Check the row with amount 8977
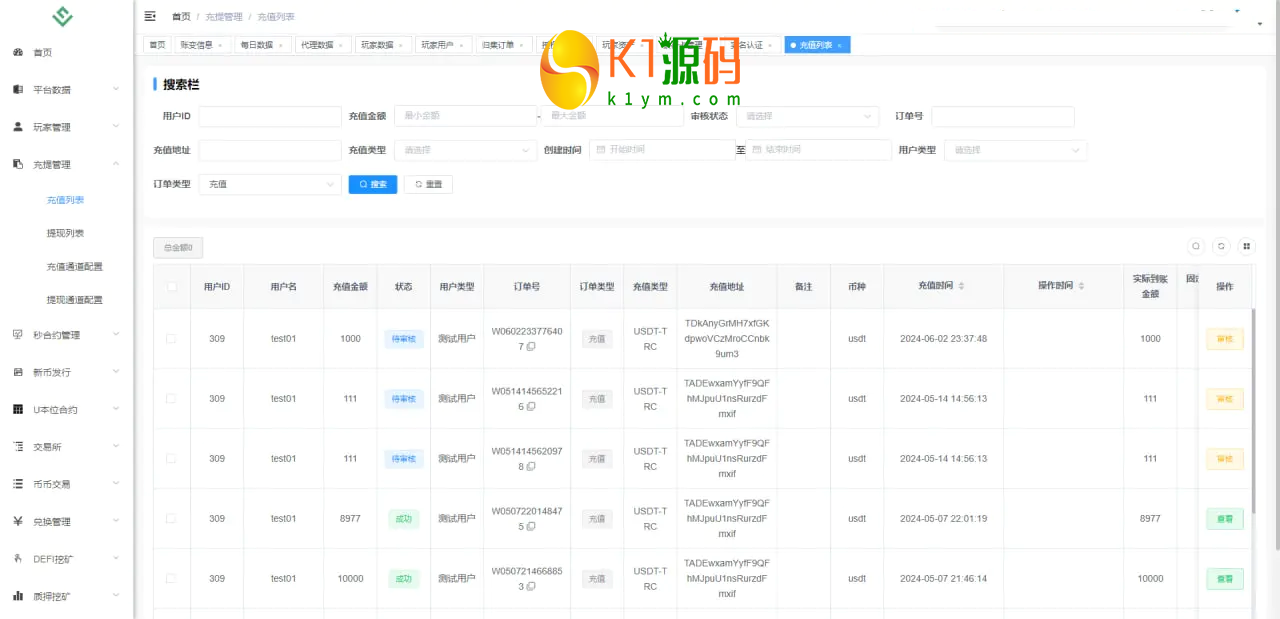1280x619 pixels. pos(171,519)
